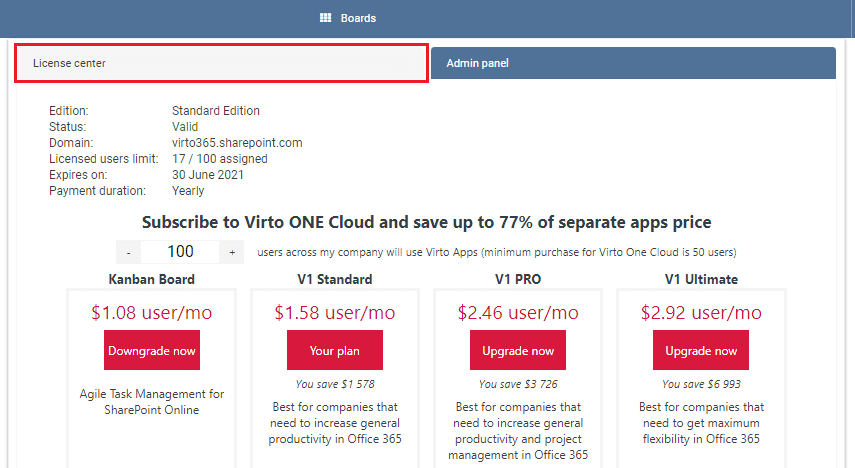The height and width of the screenshot is (468, 855).
Task: Click the $2.92 user/mo price
Action: [701, 313]
